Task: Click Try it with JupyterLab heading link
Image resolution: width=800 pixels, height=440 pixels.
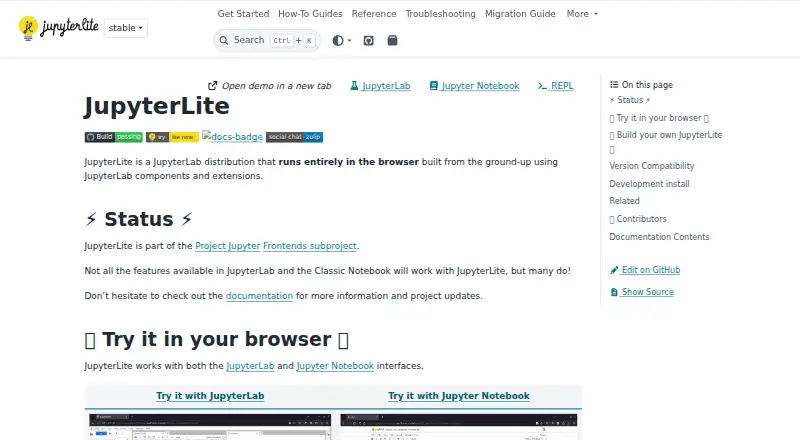Action: click(x=210, y=396)
